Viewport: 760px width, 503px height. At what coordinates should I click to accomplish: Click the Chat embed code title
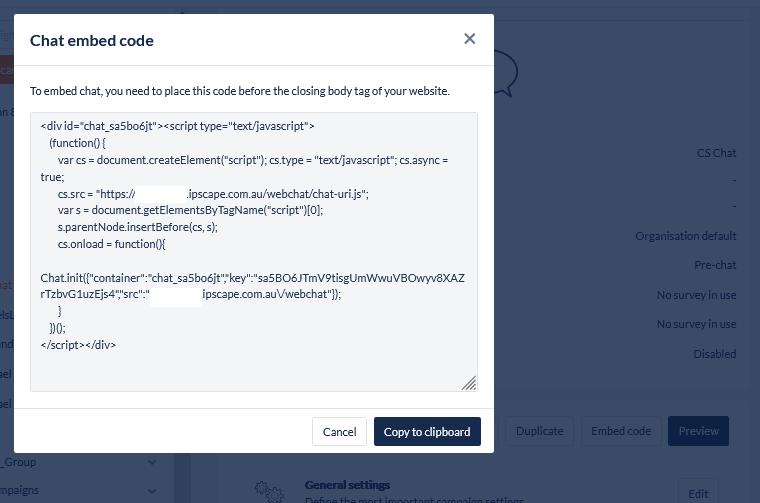[92, 41]
